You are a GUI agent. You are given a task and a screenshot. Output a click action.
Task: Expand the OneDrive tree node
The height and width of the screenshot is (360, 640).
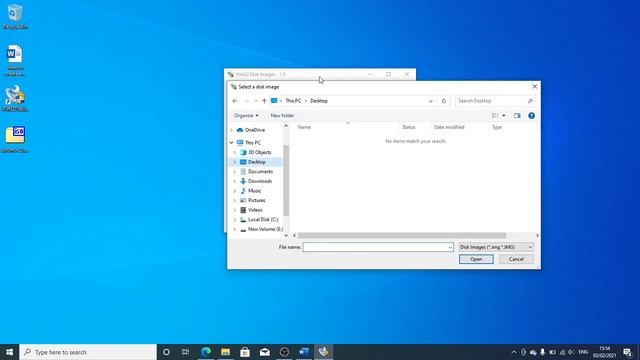(x=232, y=130)
